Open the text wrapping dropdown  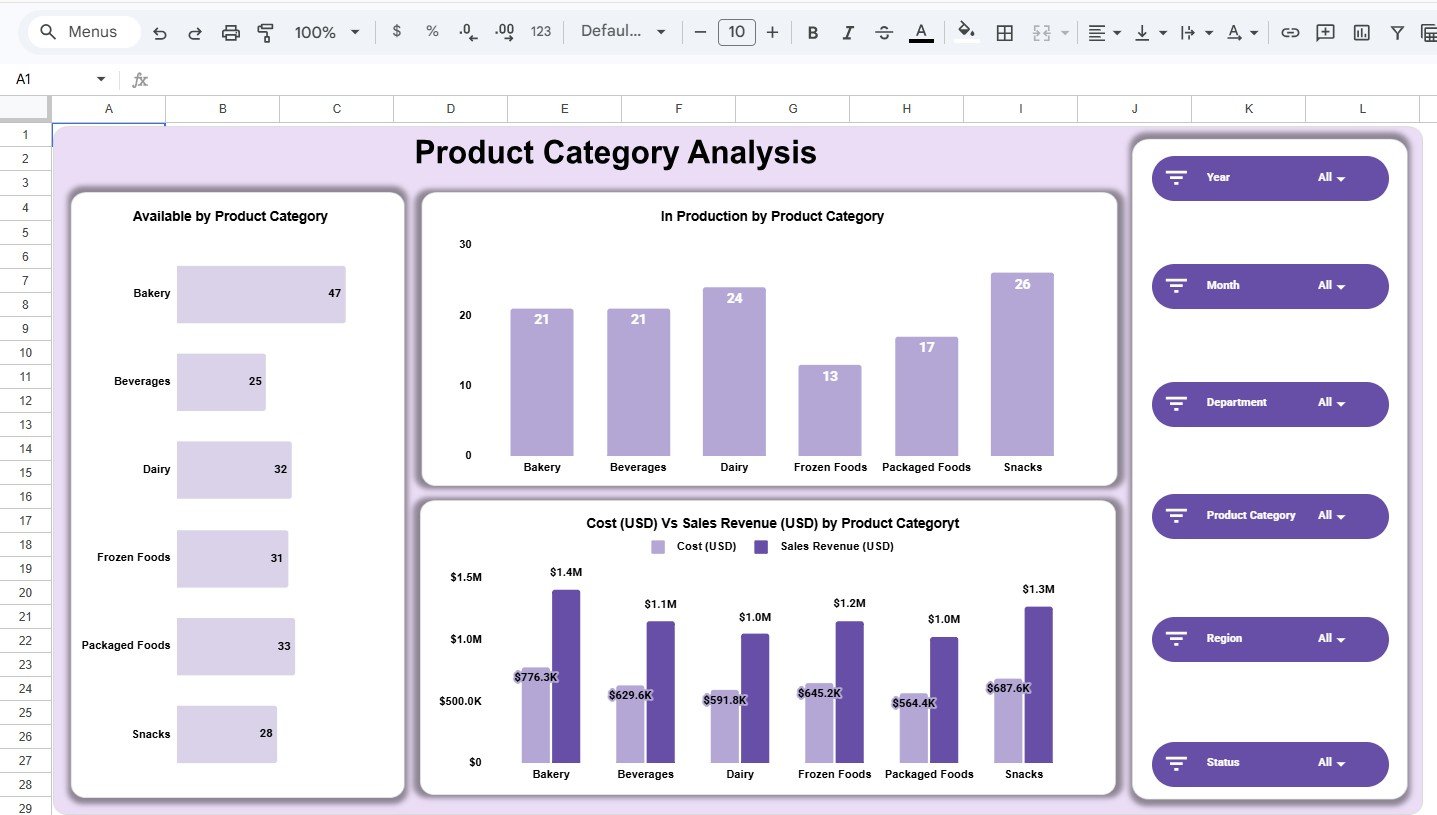click(1197, 33)
